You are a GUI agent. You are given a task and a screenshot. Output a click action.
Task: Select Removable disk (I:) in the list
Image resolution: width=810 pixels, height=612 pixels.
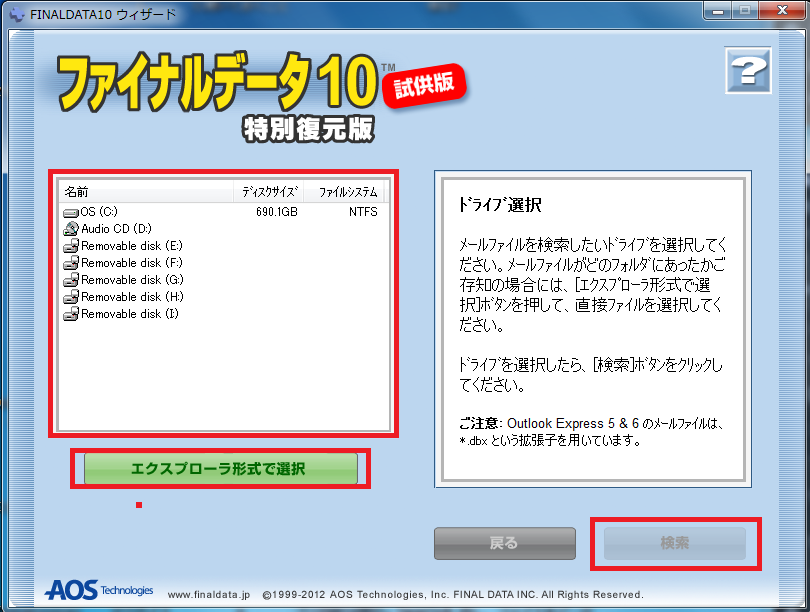(130, 314)
